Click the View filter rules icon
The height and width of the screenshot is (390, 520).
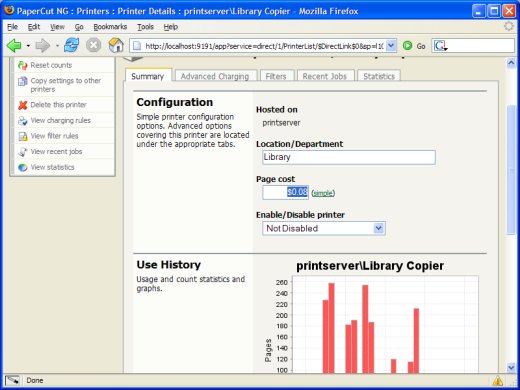click(x=22, y=136)
